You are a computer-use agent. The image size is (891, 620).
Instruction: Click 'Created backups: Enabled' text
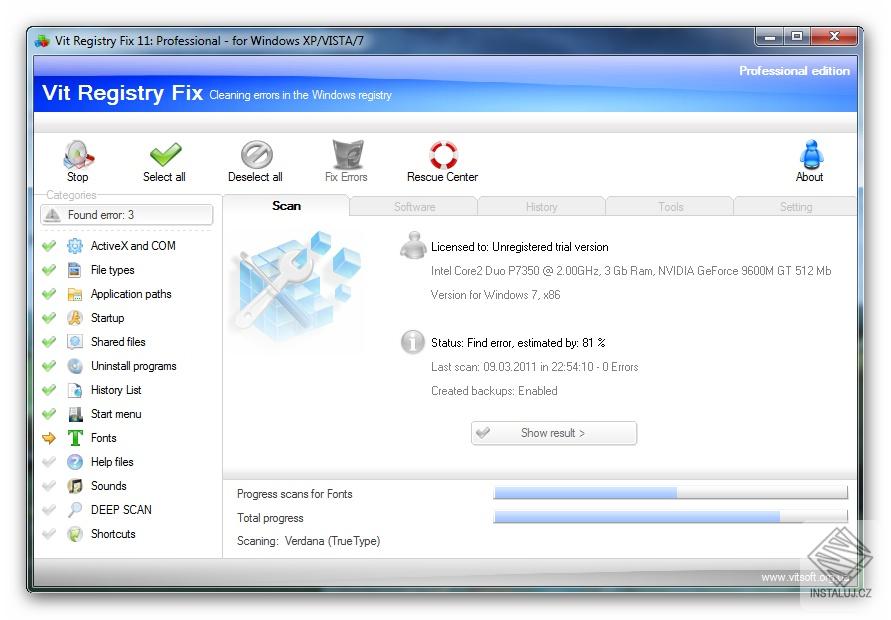point(494,391)
